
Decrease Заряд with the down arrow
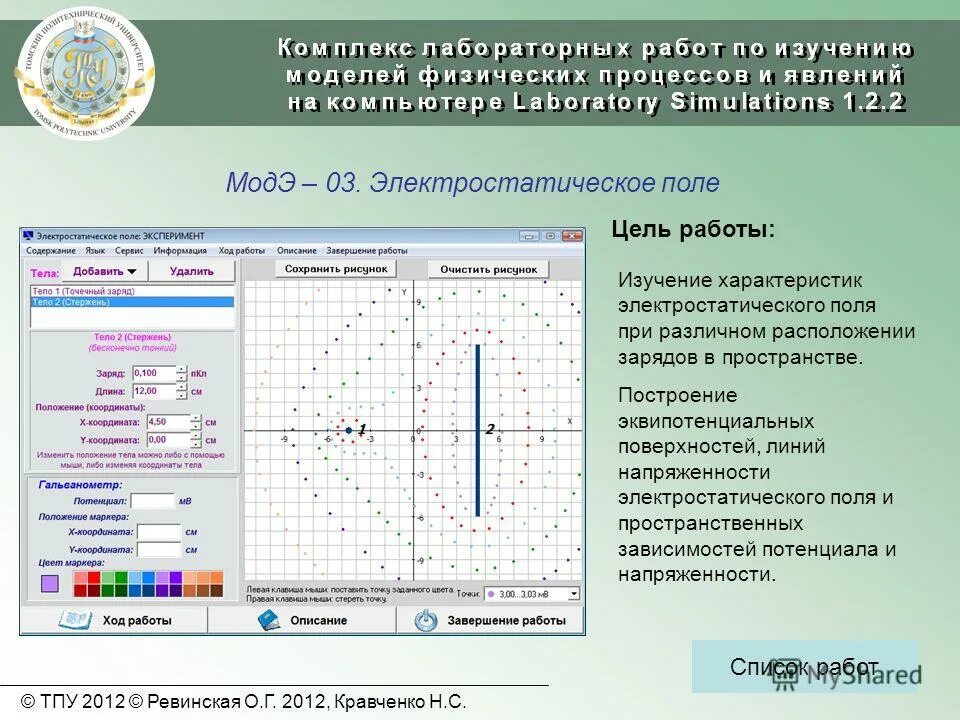181,377
